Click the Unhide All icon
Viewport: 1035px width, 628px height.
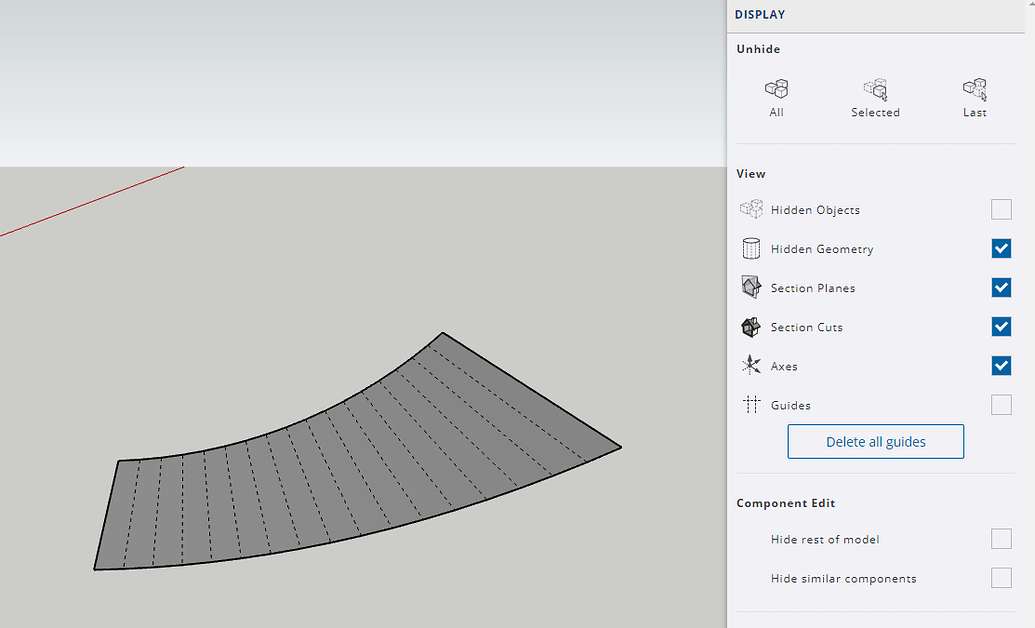click(776, 88)
